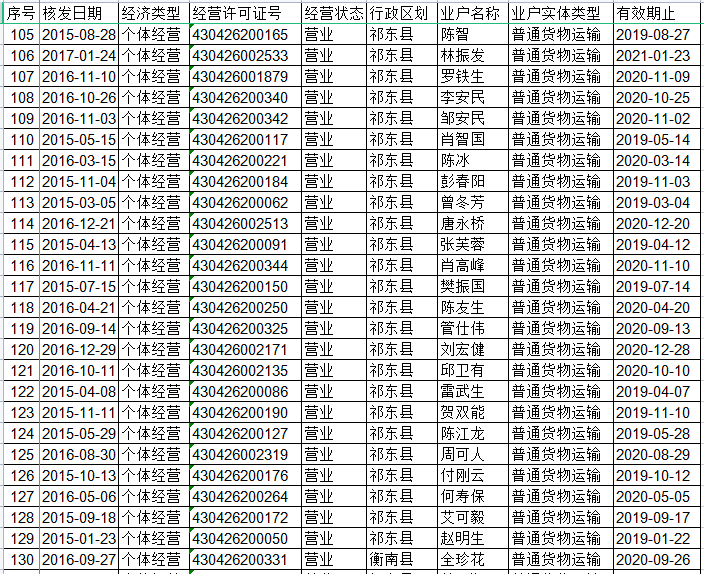The height and width of the screenshot is (574, 704).
Task: Select the issue date 2015-11-11
Action: click(x=79, y=412)
